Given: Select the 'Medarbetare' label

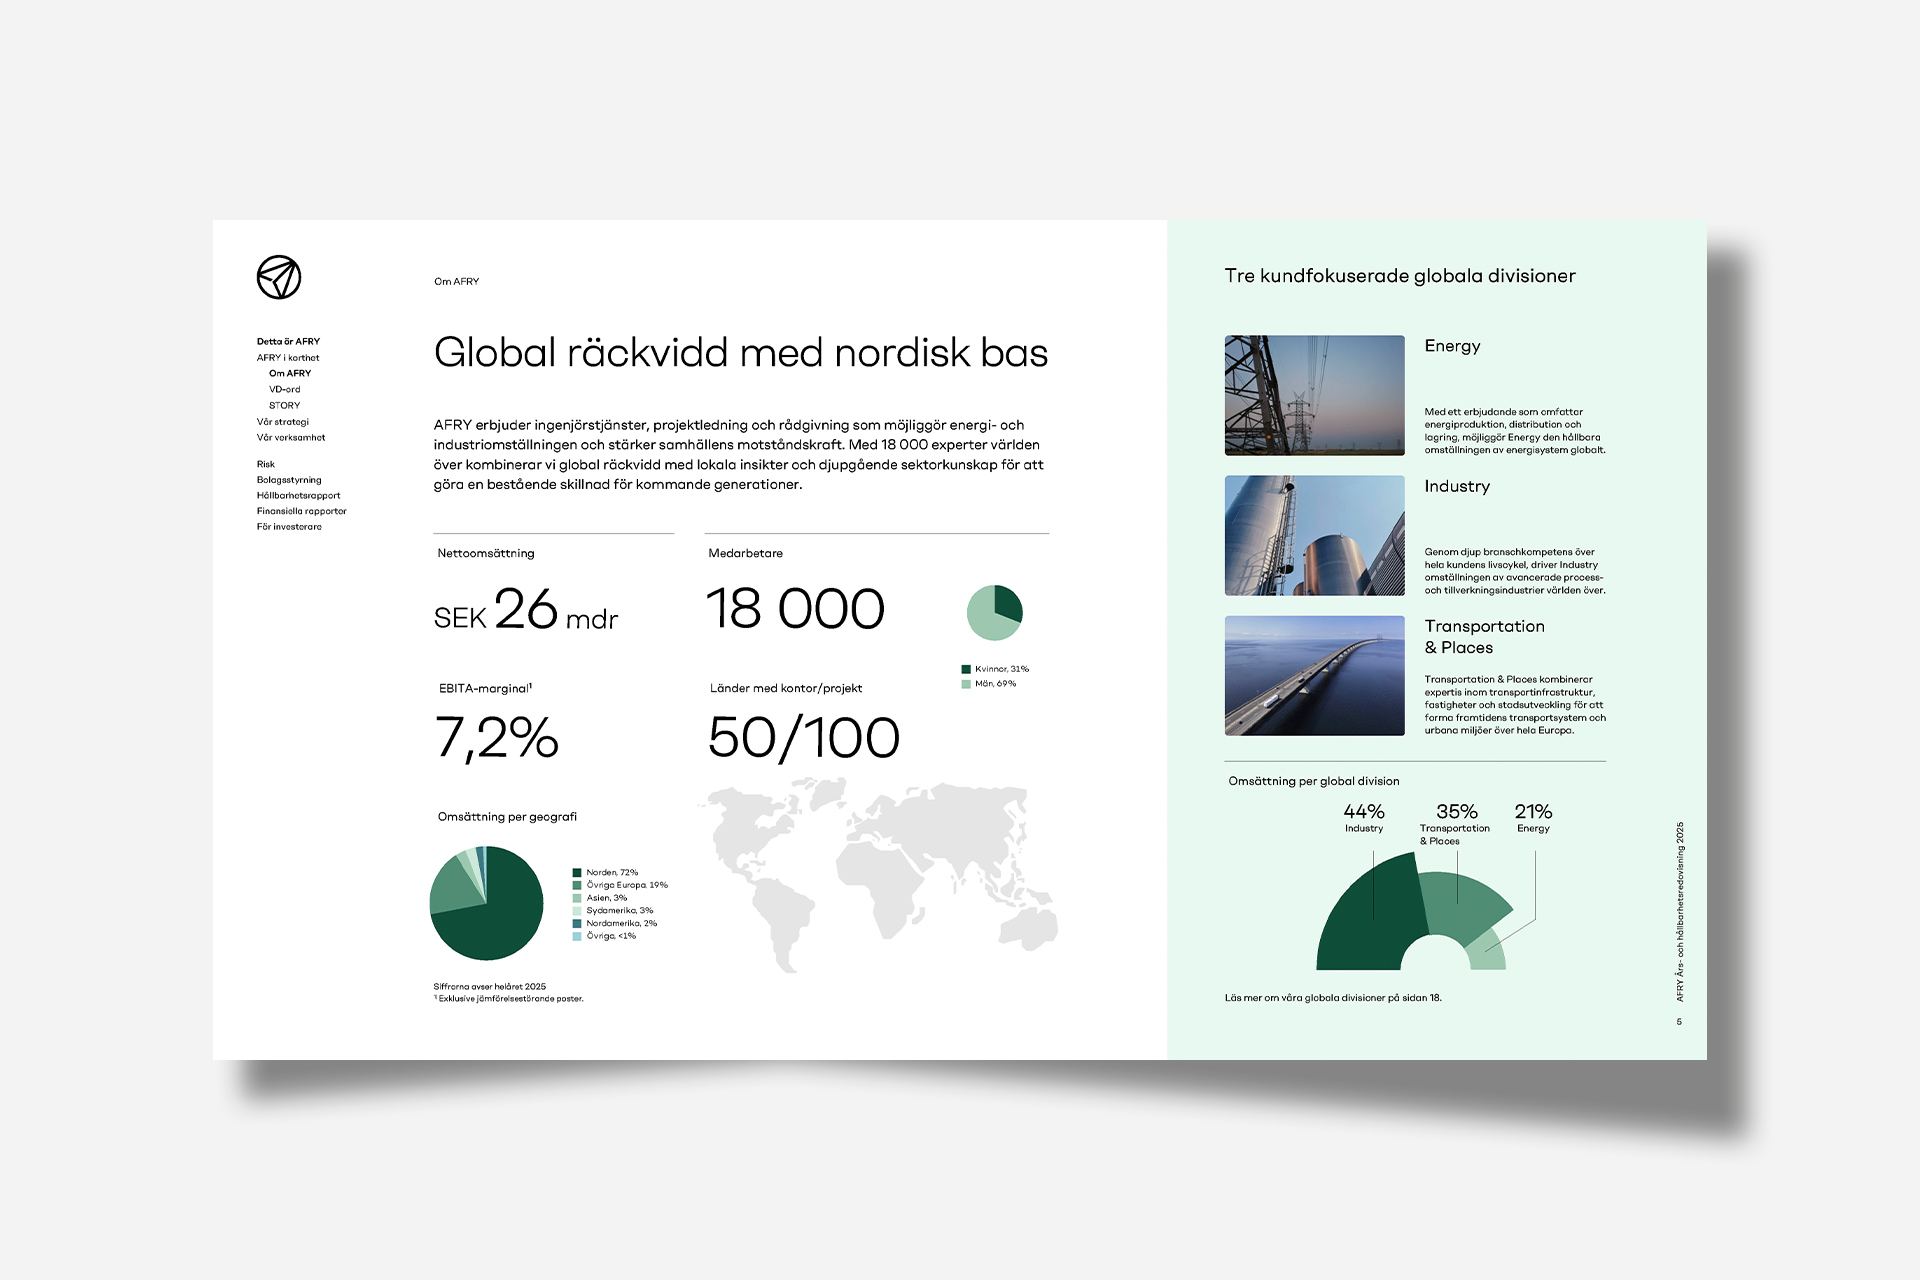Looking at the screenshot, I should pyautogui.click(x=746, y=554).
